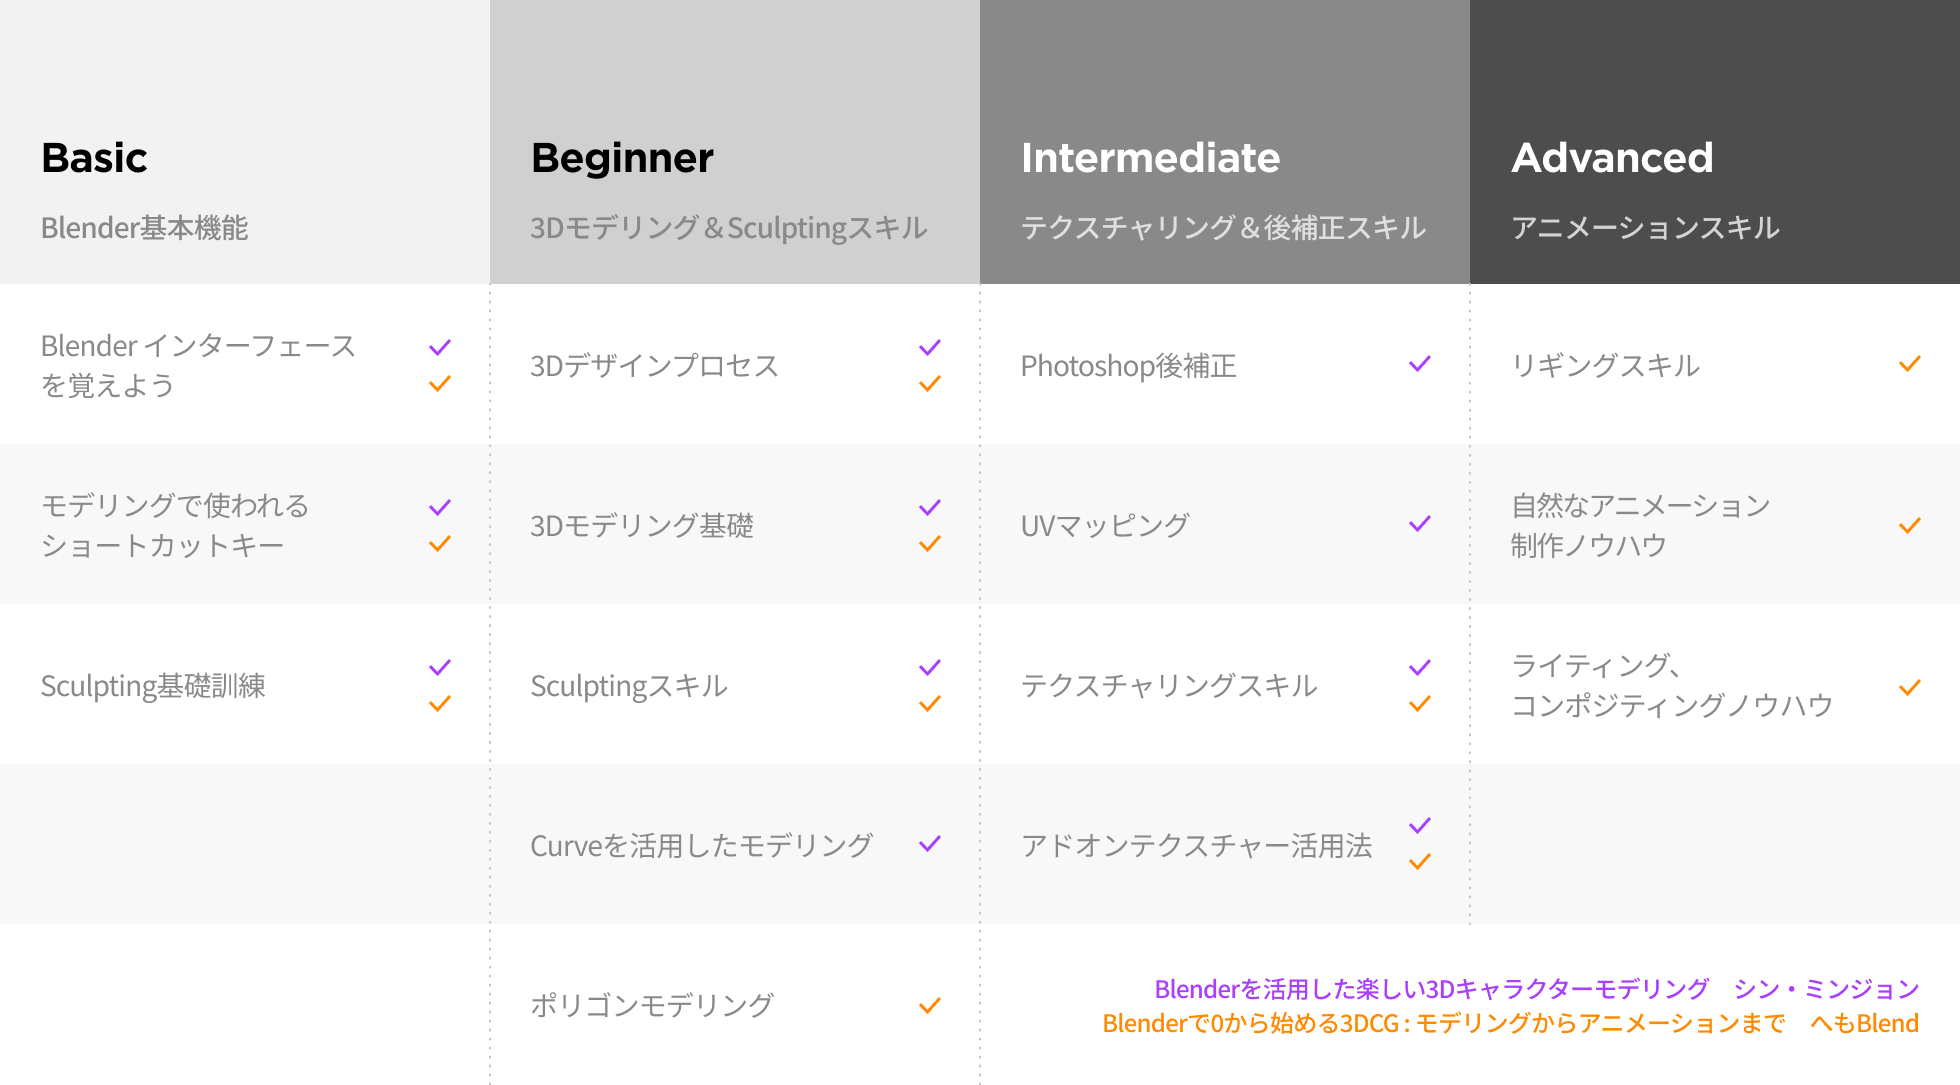Click purple checkmark beside Blender インターフェース
This screenshot has height=1085, width=1960.
[x=440, y=347]
